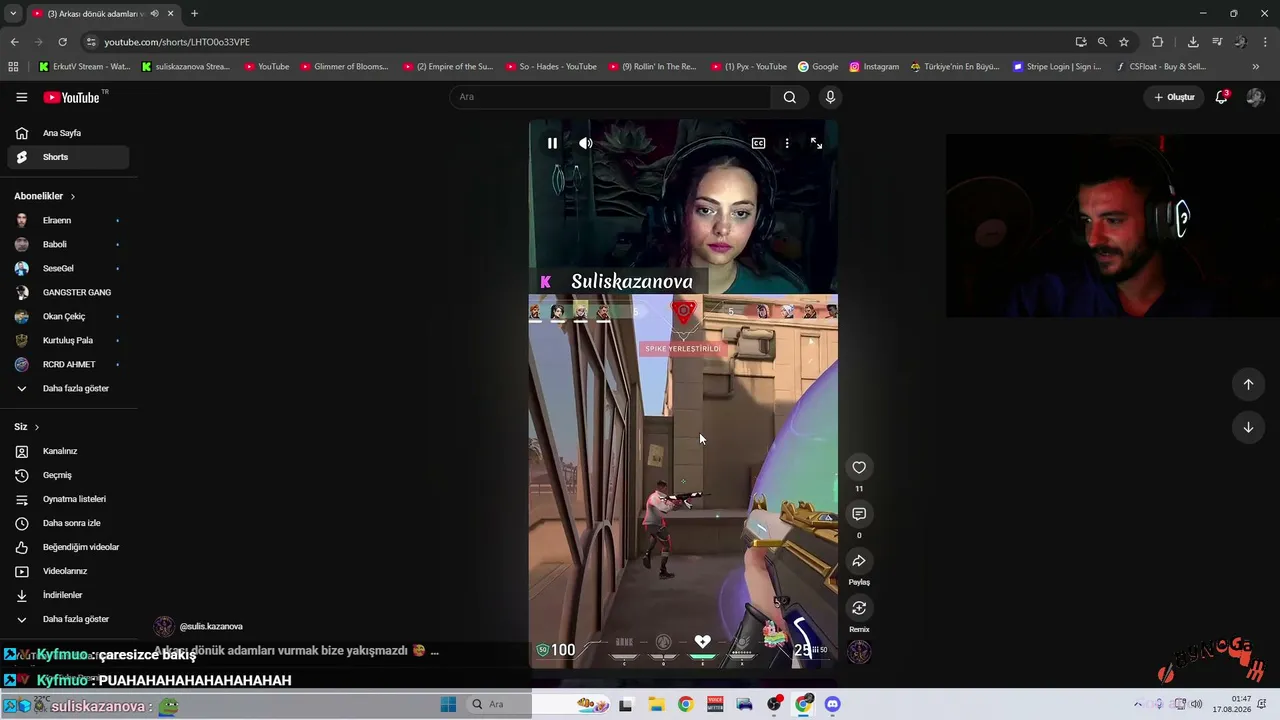The height and width of the screenshot is (720, 1280).
Task: Go to the YouTube home logo
Action: [x=71, y=97]
